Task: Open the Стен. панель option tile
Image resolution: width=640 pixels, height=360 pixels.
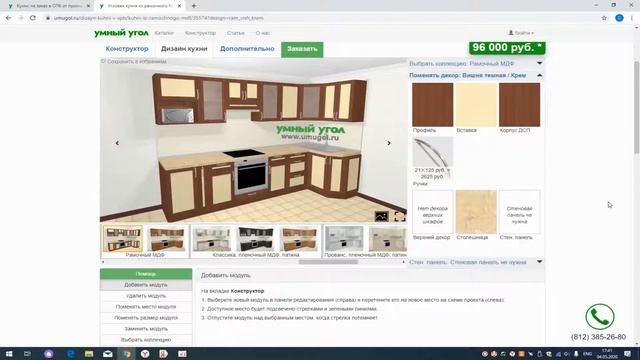Action: pos(520,212)
